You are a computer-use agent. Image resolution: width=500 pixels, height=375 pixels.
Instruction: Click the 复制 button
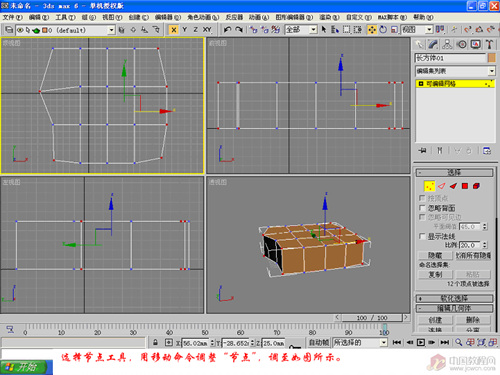[435, 274]
